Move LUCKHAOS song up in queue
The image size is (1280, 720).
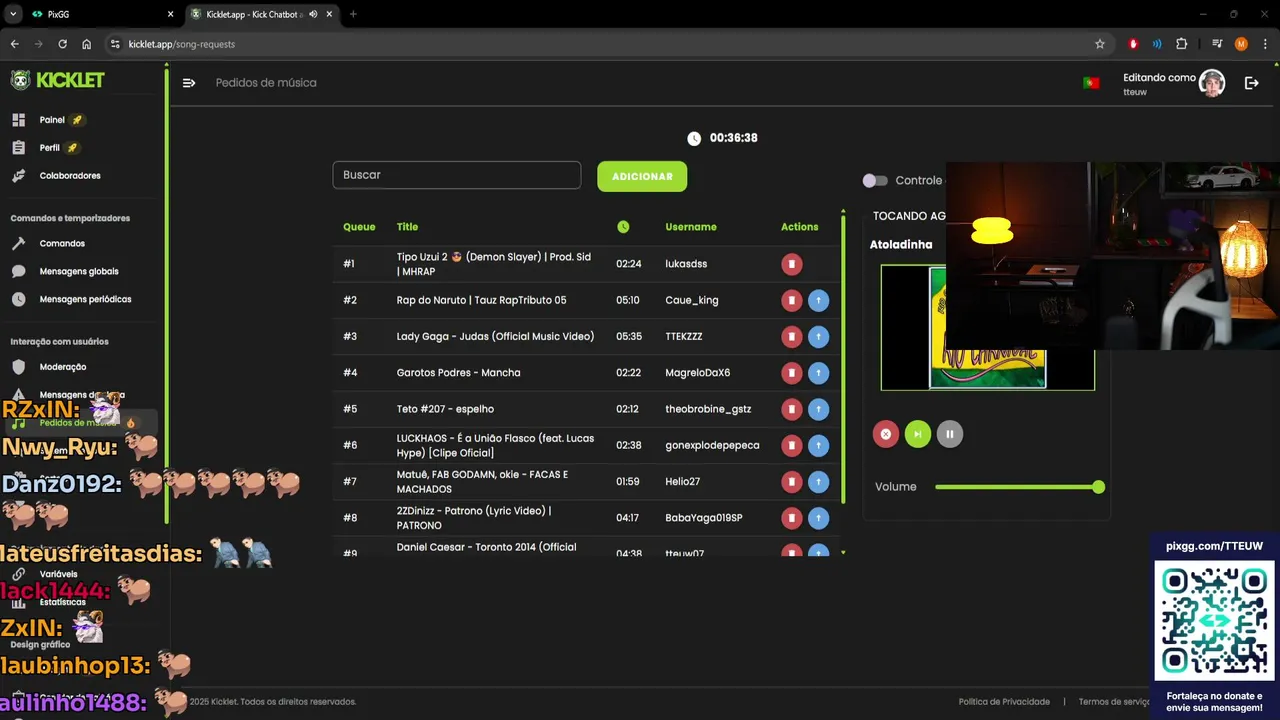click(818, 445)
